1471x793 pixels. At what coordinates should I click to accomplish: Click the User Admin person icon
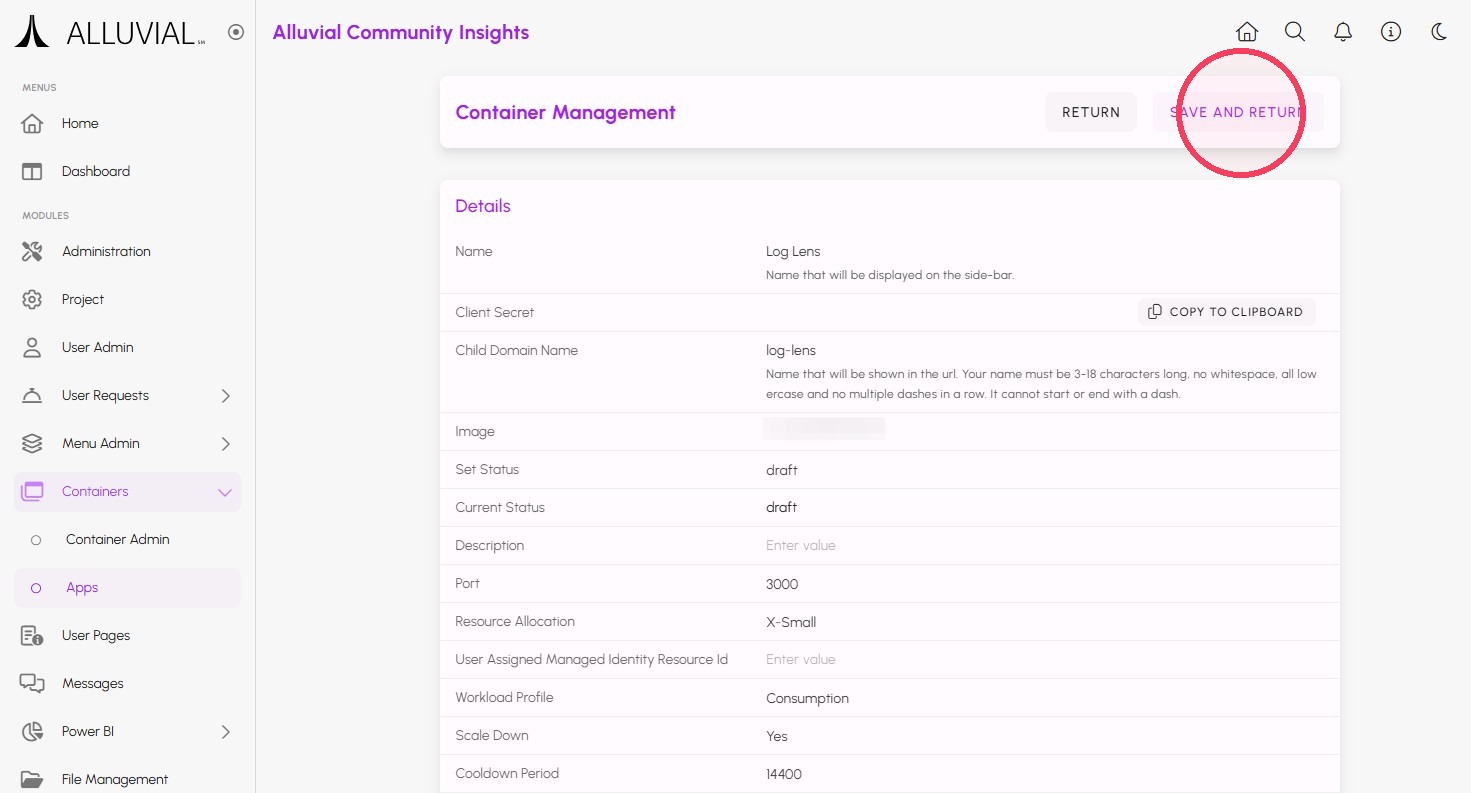coord(32,348)
